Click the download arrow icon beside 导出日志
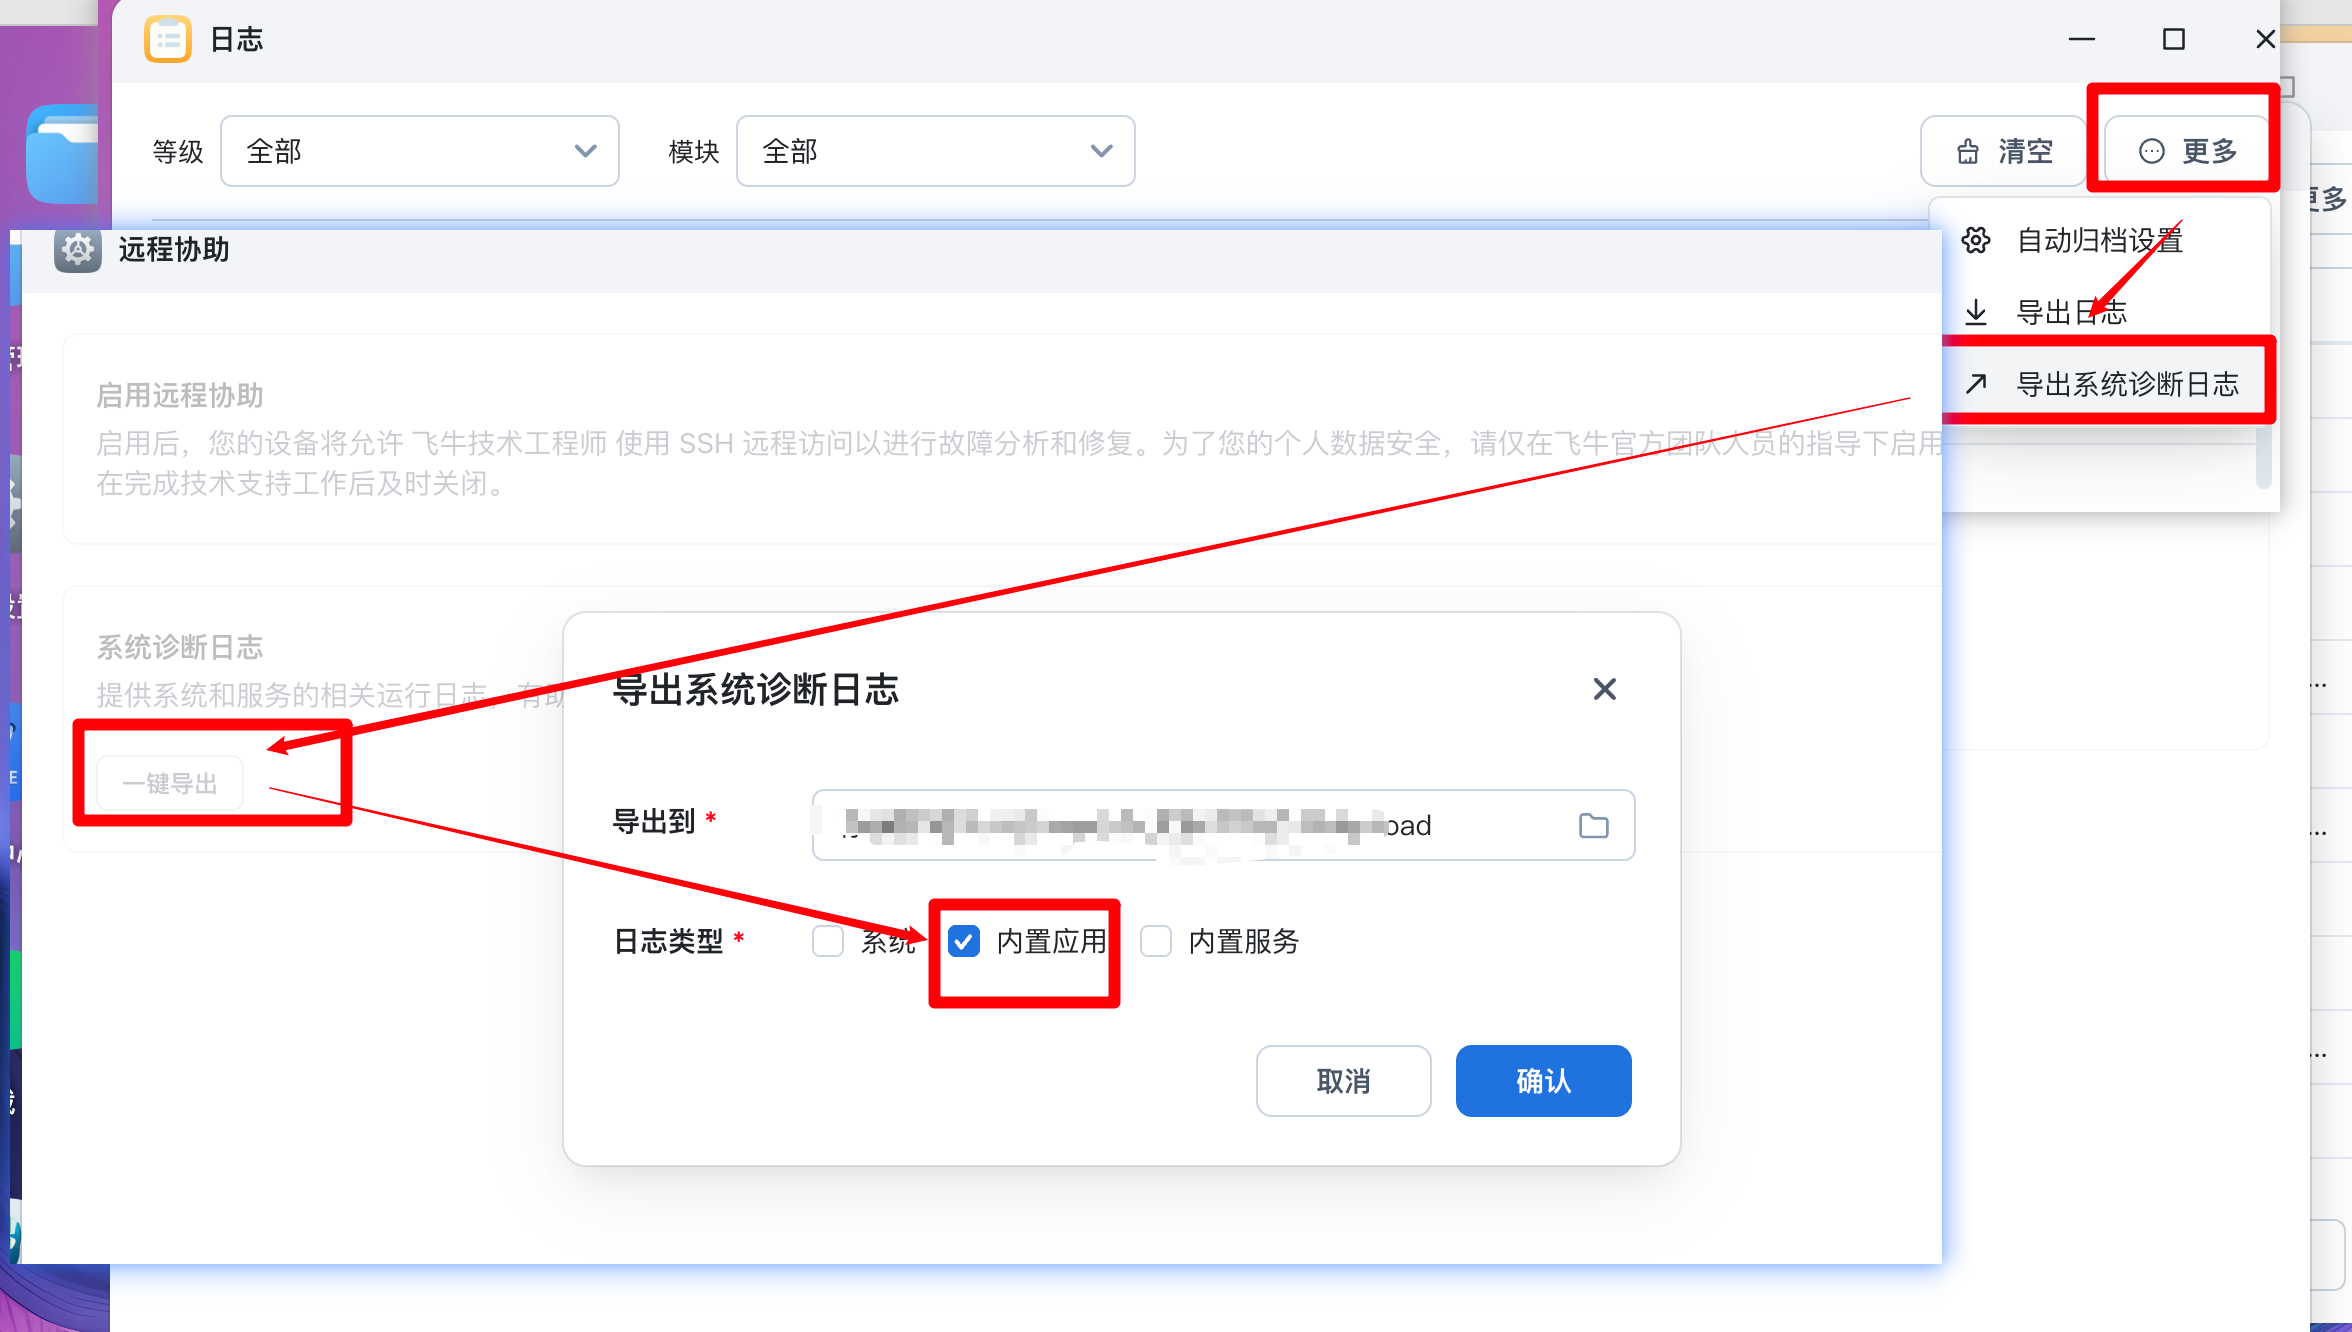The image size is (2352, 1332). click(x=1976, y=312)
